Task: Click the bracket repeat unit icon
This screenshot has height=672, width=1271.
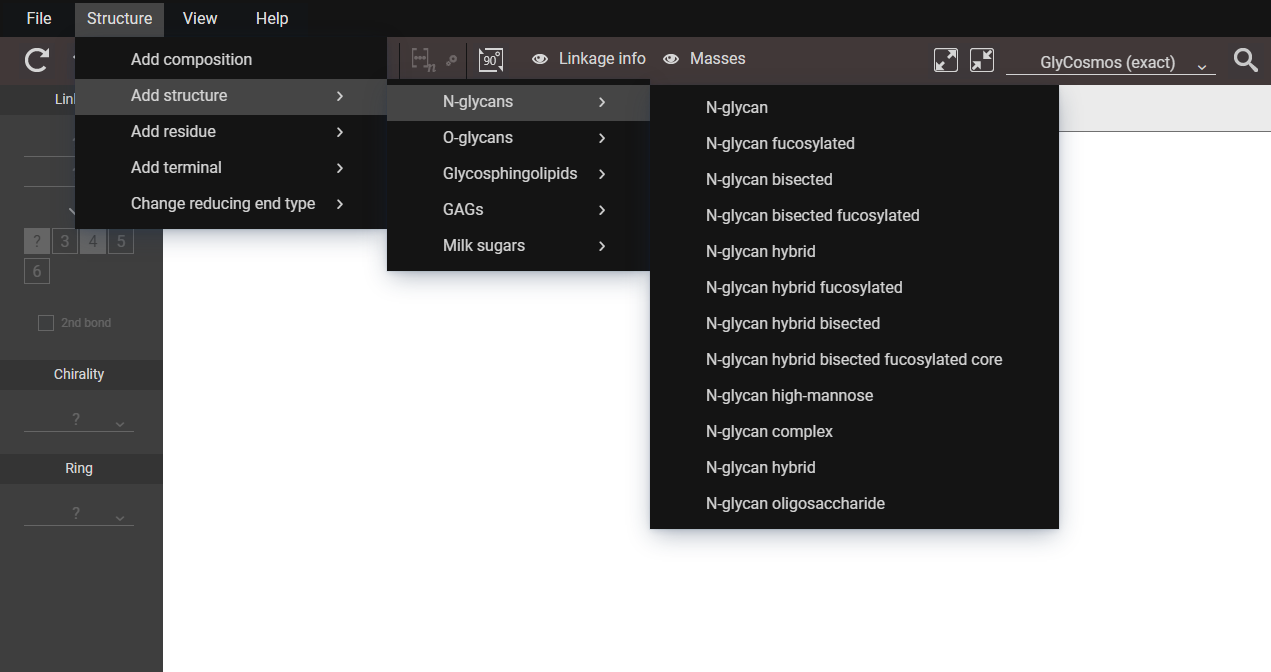Action: pyautogui.click(x=423, y=60)
